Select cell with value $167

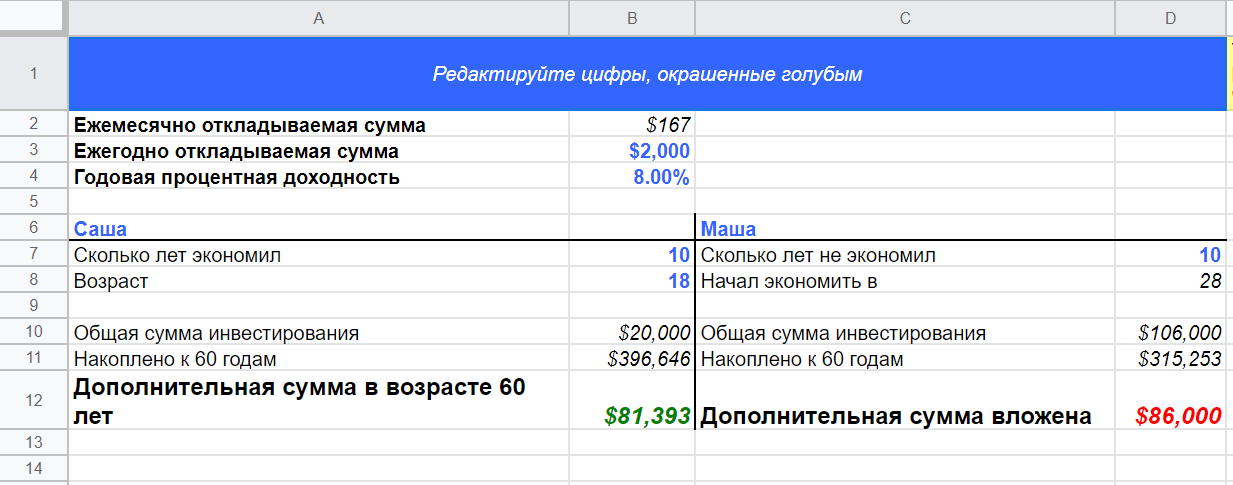[632, 125]
